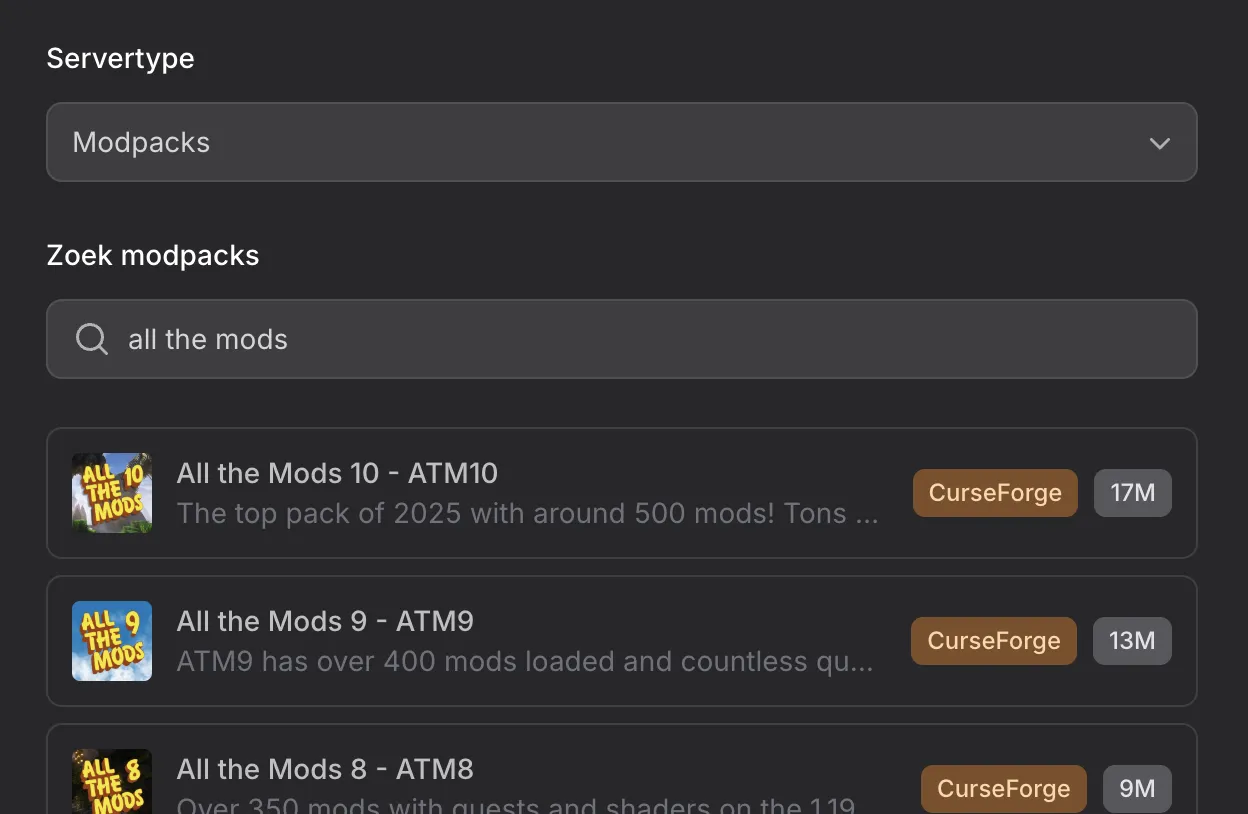Click the All the Mods 10 pack thumbnail
Screen dimensions: 1248x814
click(x=112, y=492)
